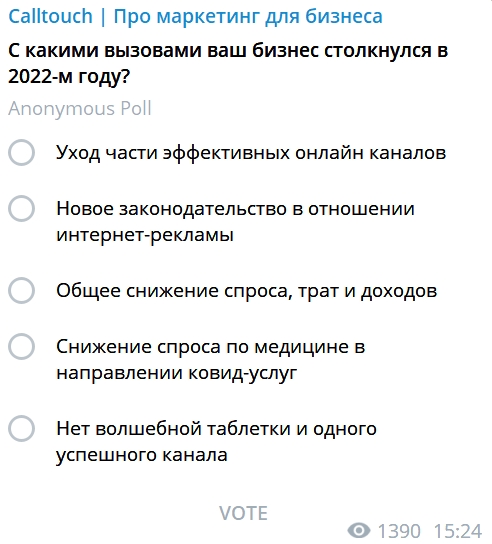Image resolution: width=492 pixels, height=544 pixels.
Task: Click the 1390 views counter
Action: (x=399, y=531)
